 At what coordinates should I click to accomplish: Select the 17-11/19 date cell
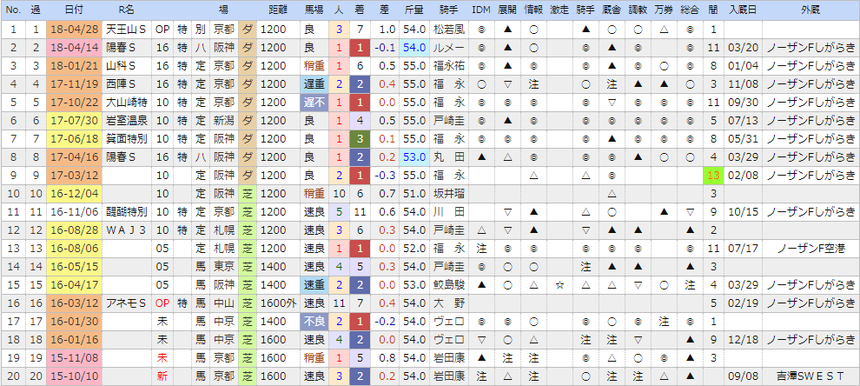click(x=75, y=84)
